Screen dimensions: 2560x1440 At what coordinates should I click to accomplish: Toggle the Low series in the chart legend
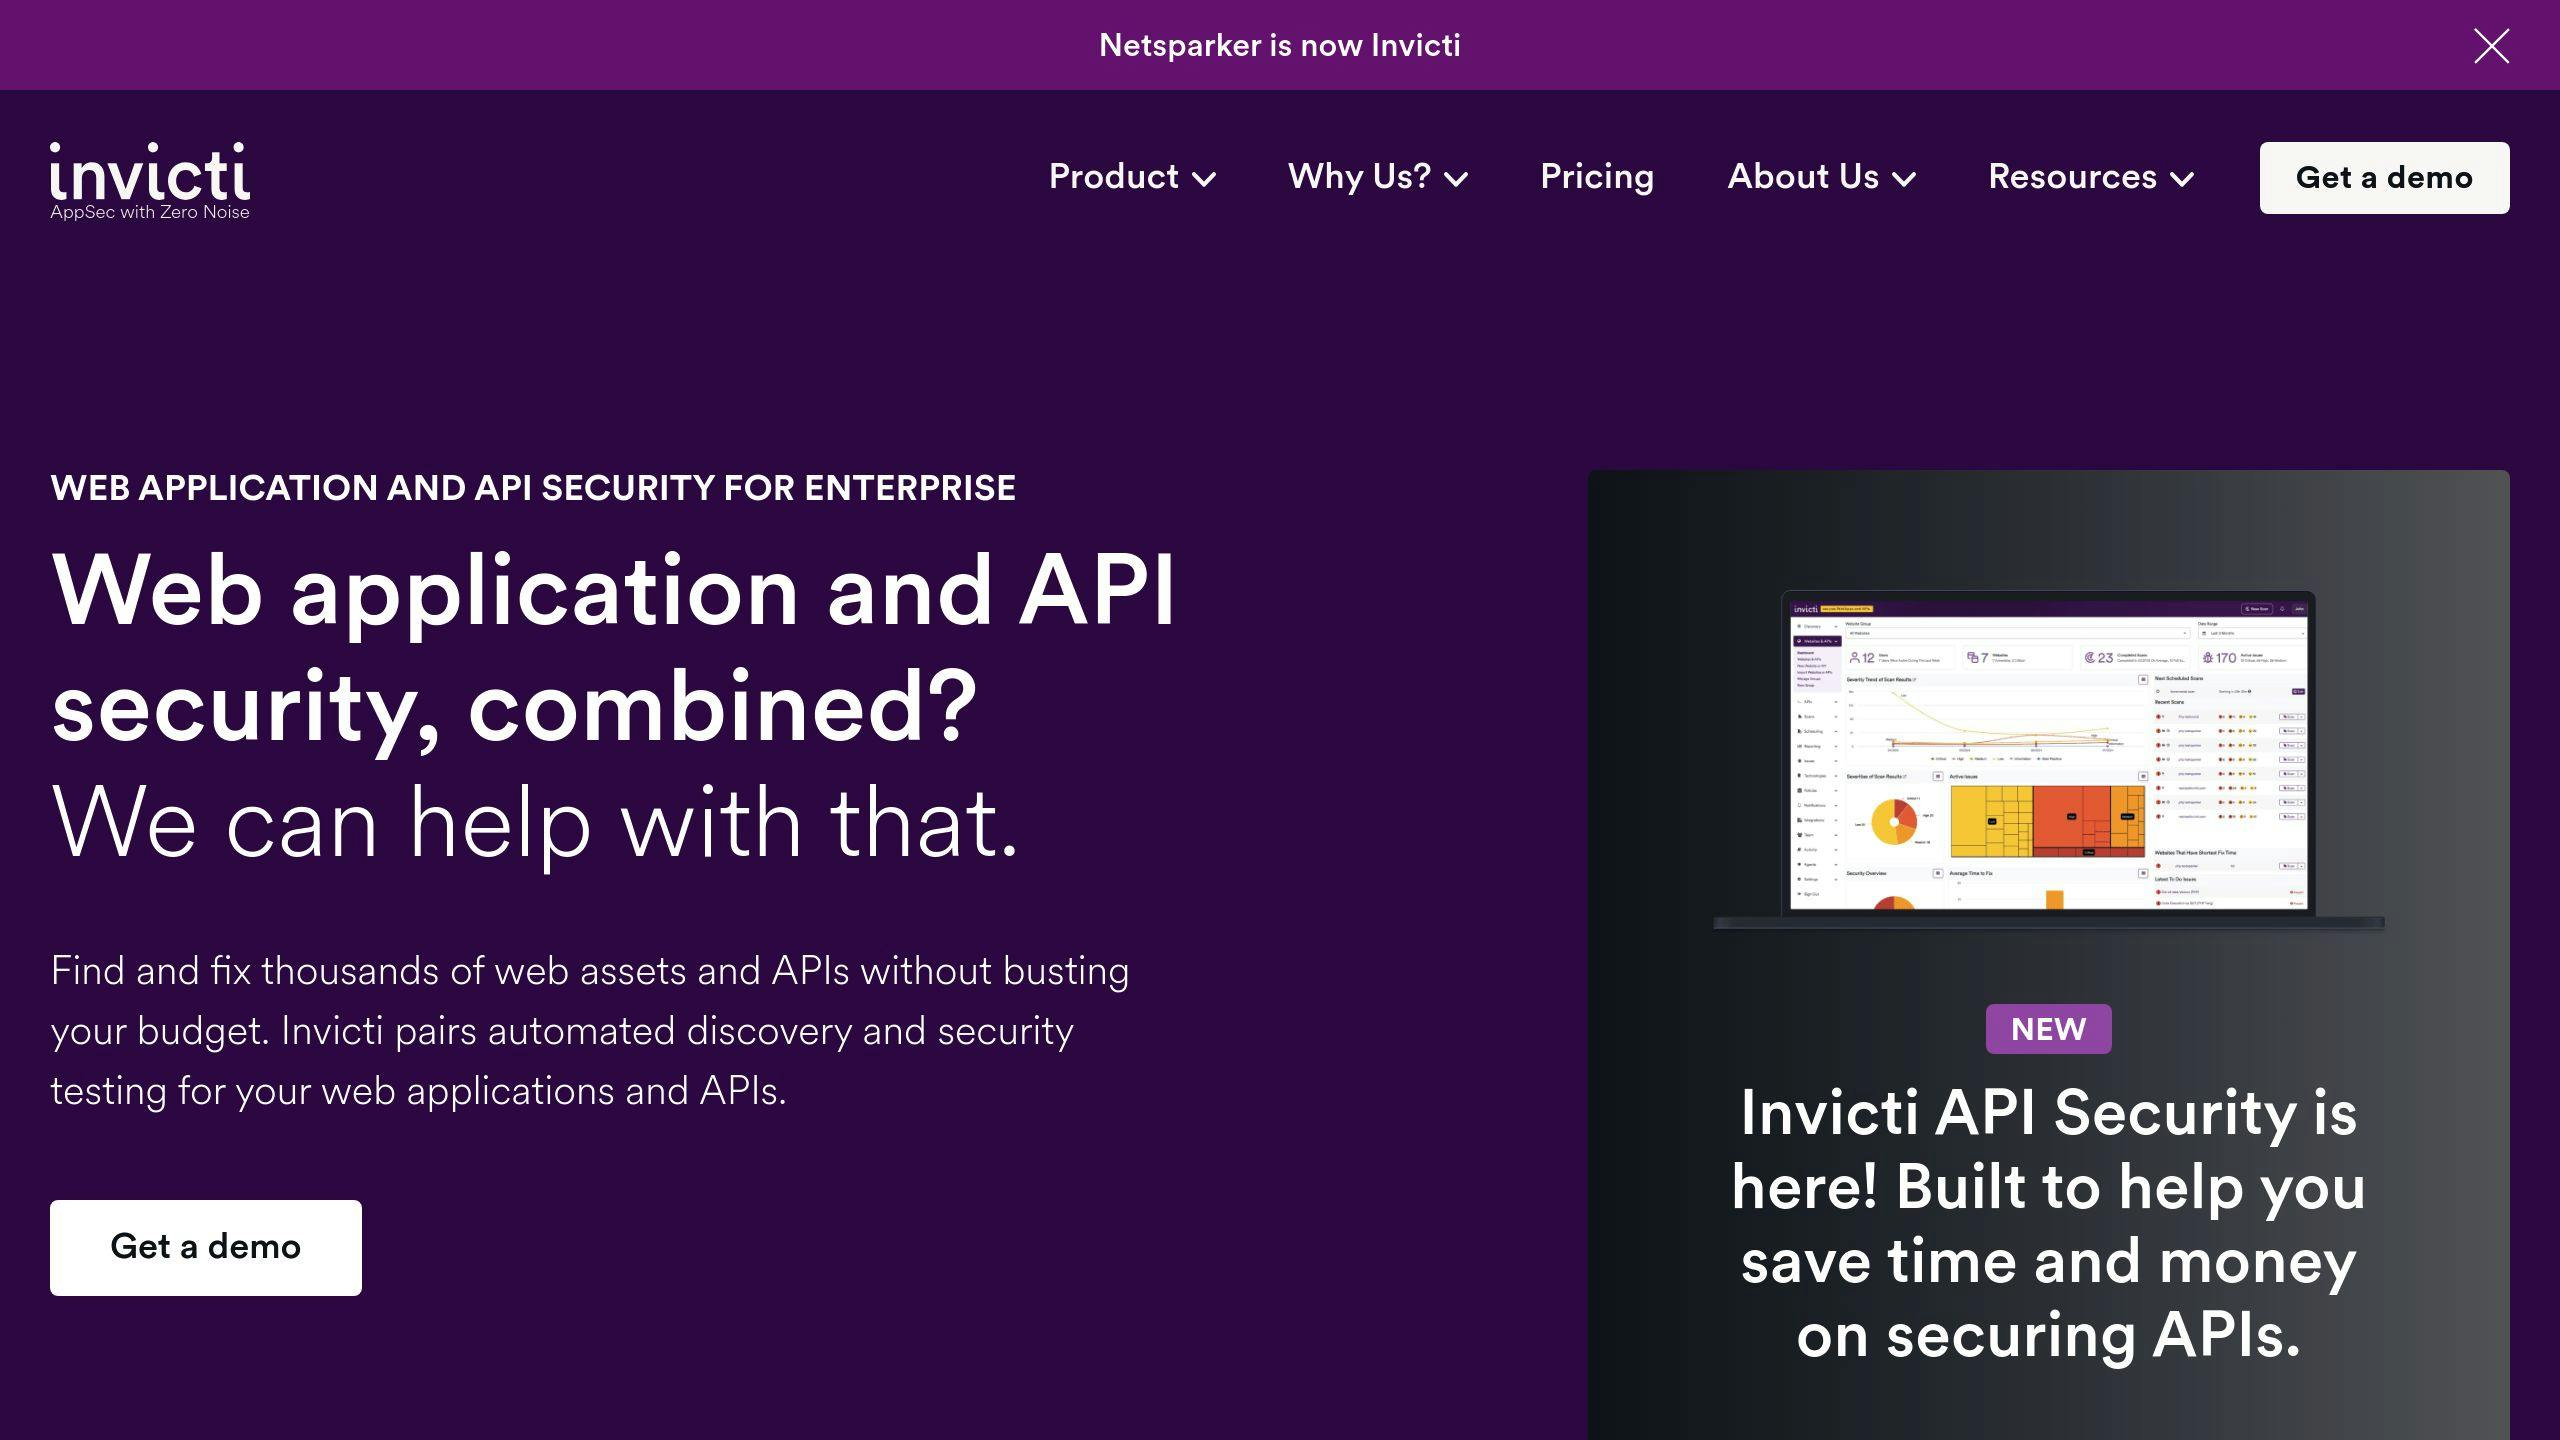tap(1998, 758)
